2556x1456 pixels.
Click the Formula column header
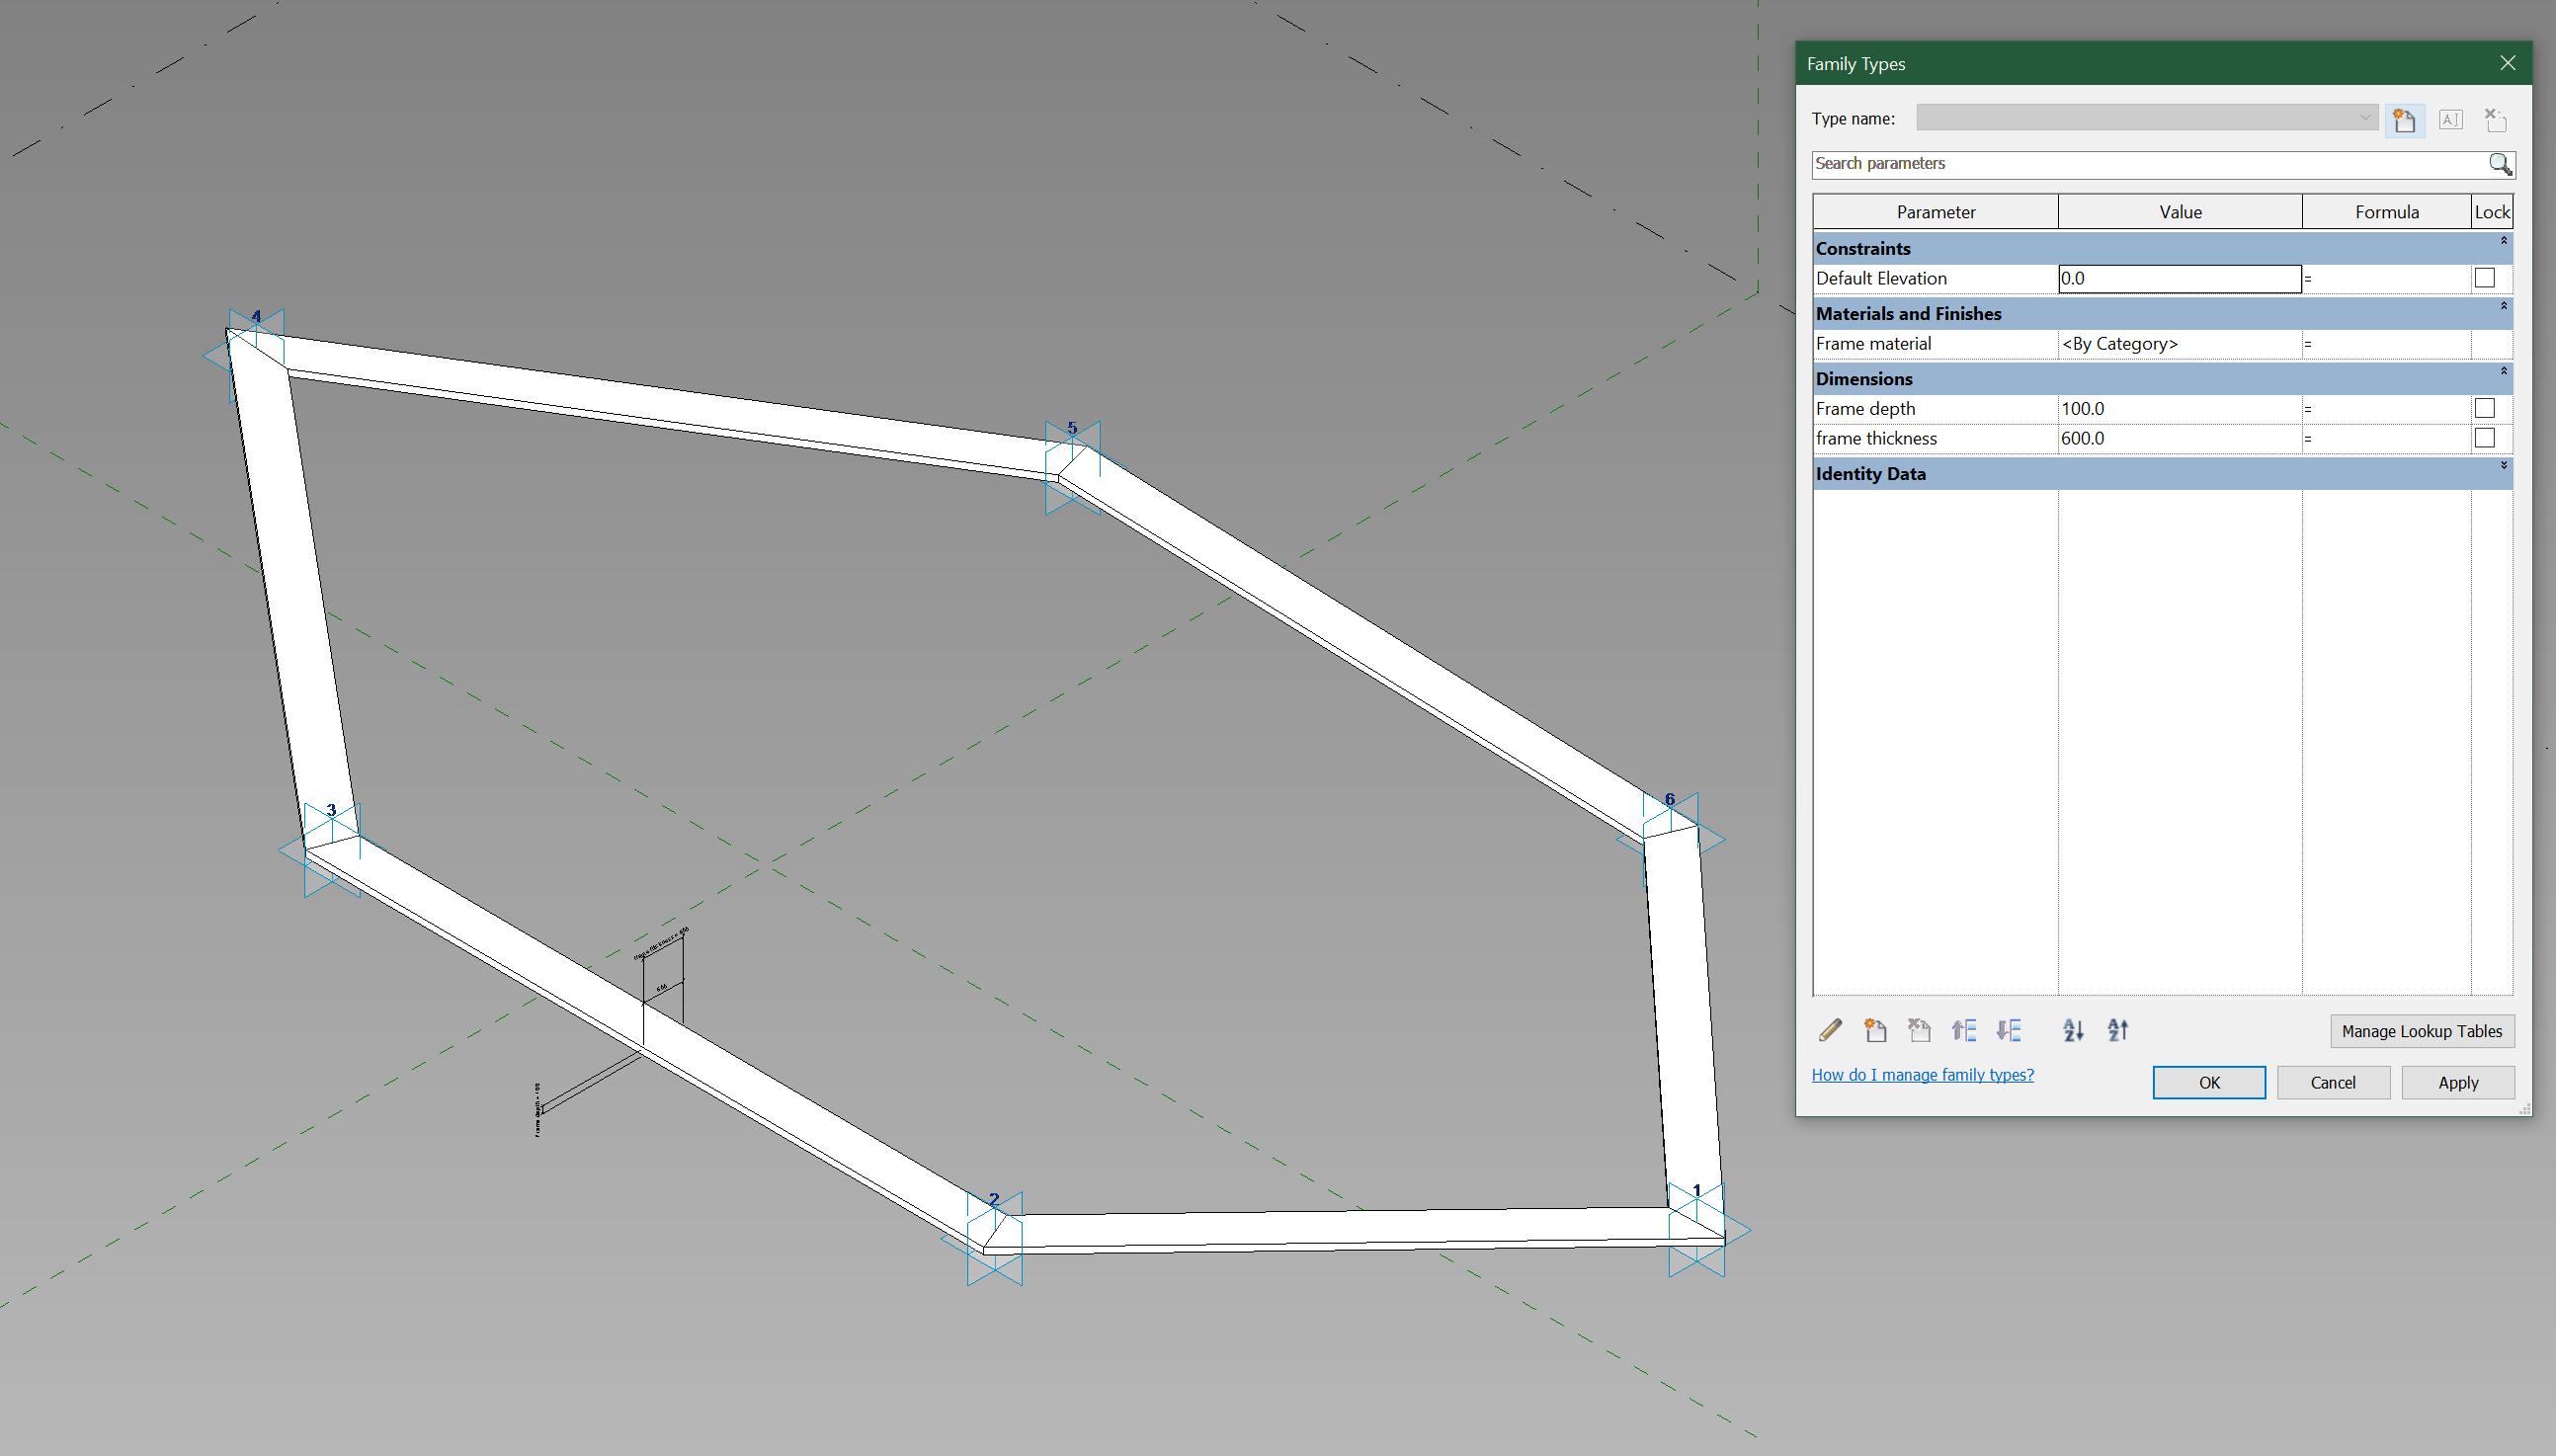[2387, 212]
